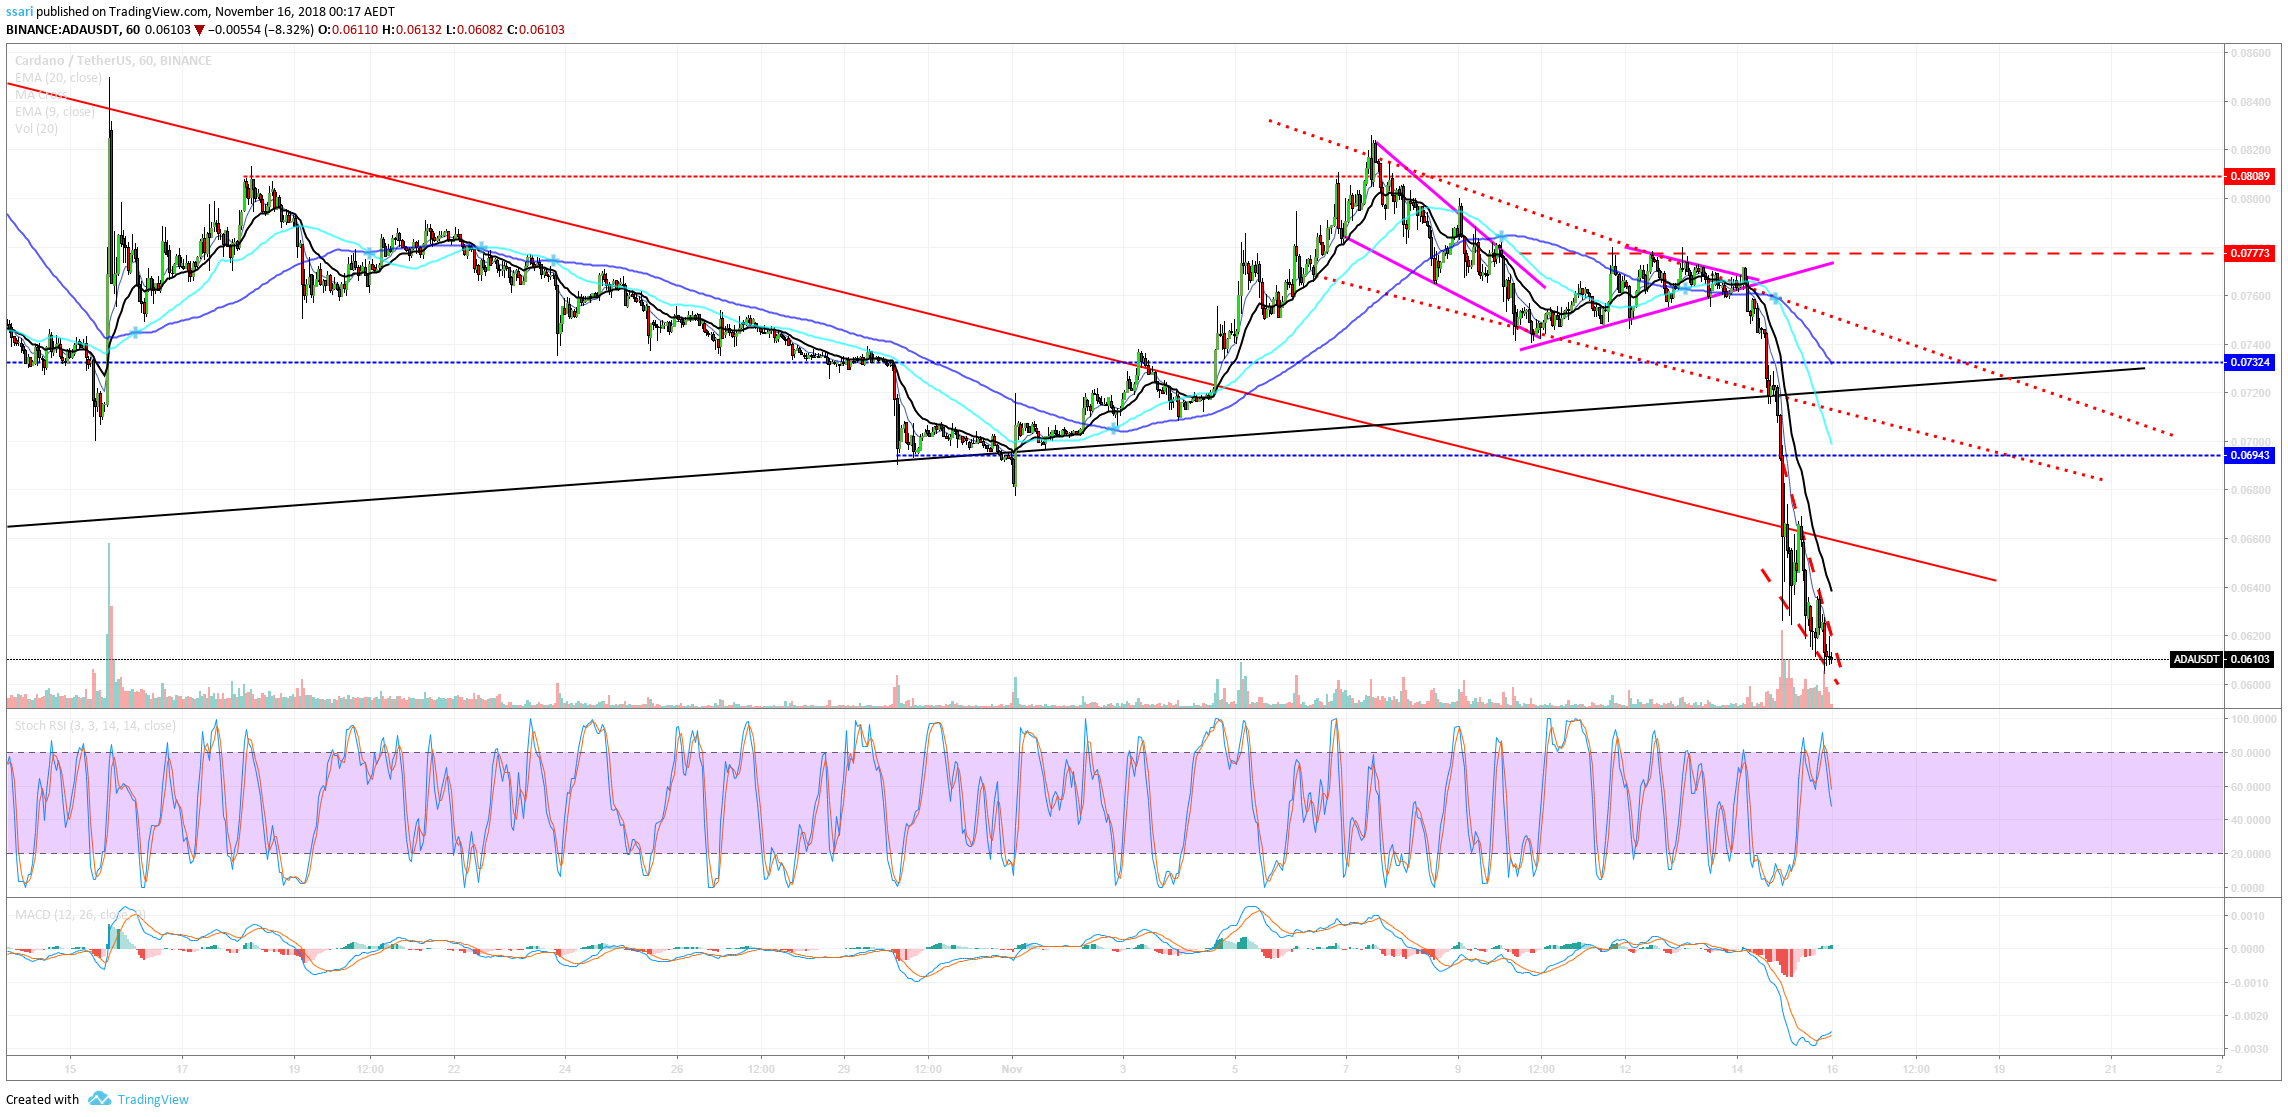Screen dimensions: 2288x1117
Task: Click the 0.0010 MACD axis value
Action: click(2248, 916)
